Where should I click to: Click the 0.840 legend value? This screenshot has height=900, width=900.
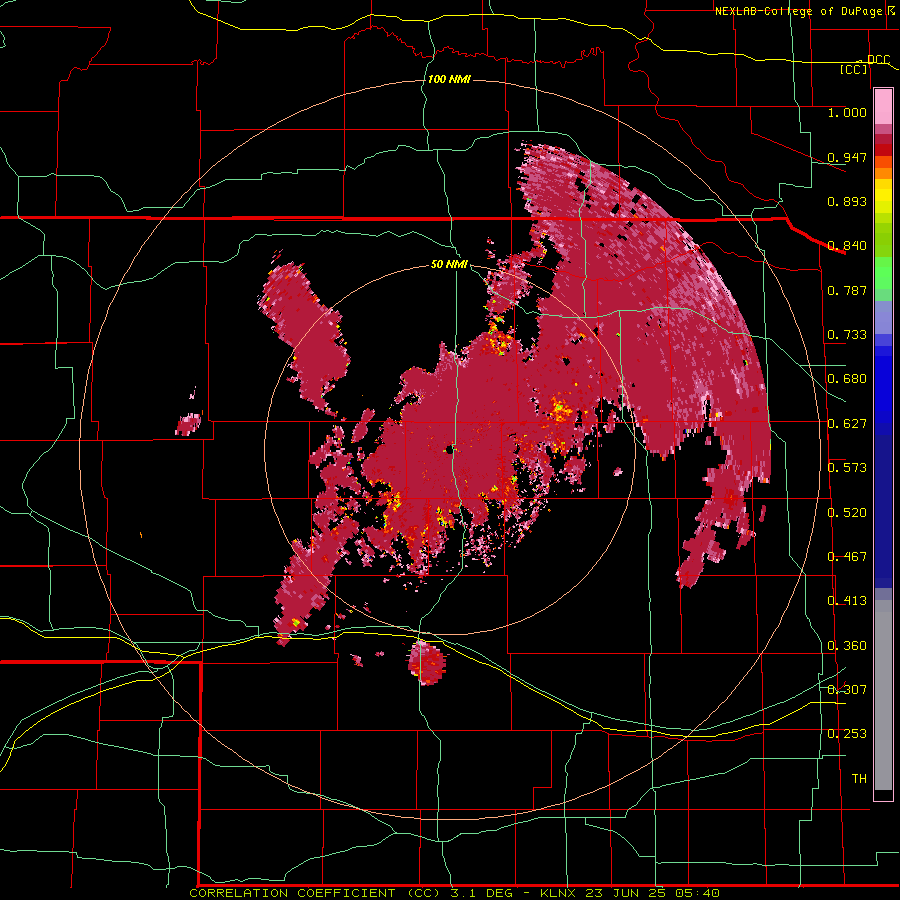(847, 246)
